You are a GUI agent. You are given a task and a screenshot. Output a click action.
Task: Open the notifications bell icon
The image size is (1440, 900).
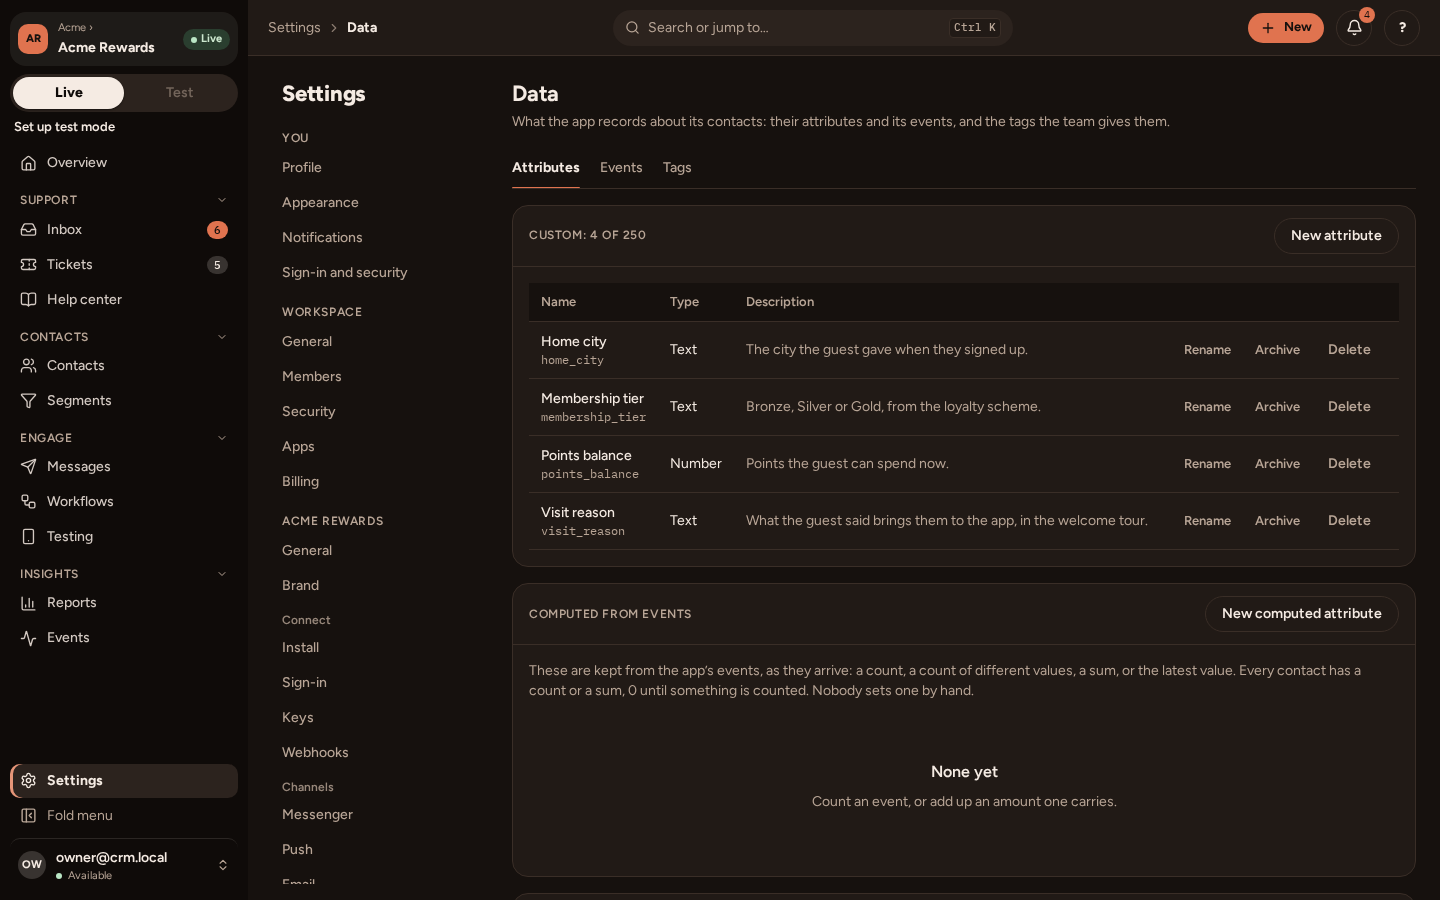tap(1354, 28)
